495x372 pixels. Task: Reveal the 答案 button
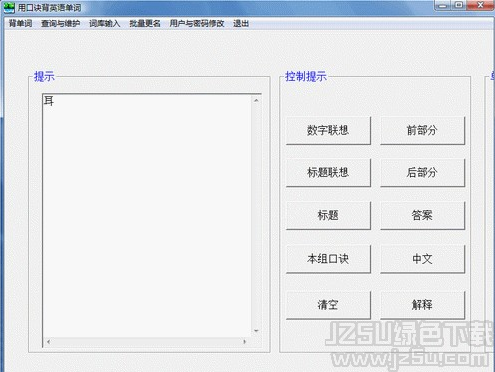[422, 215]
